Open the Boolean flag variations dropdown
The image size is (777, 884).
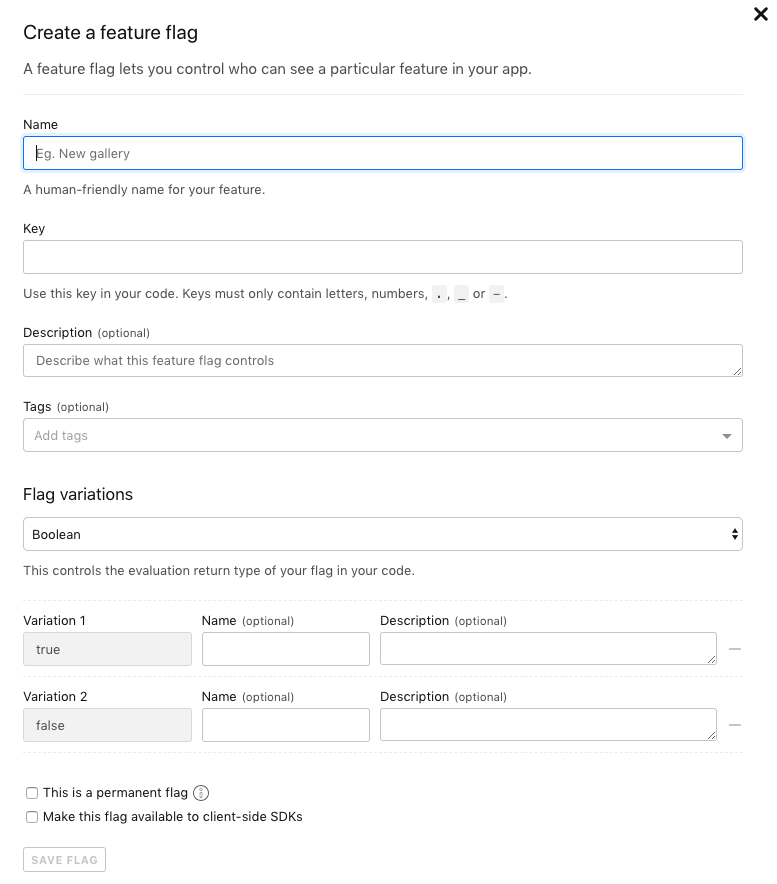[383, 534]
